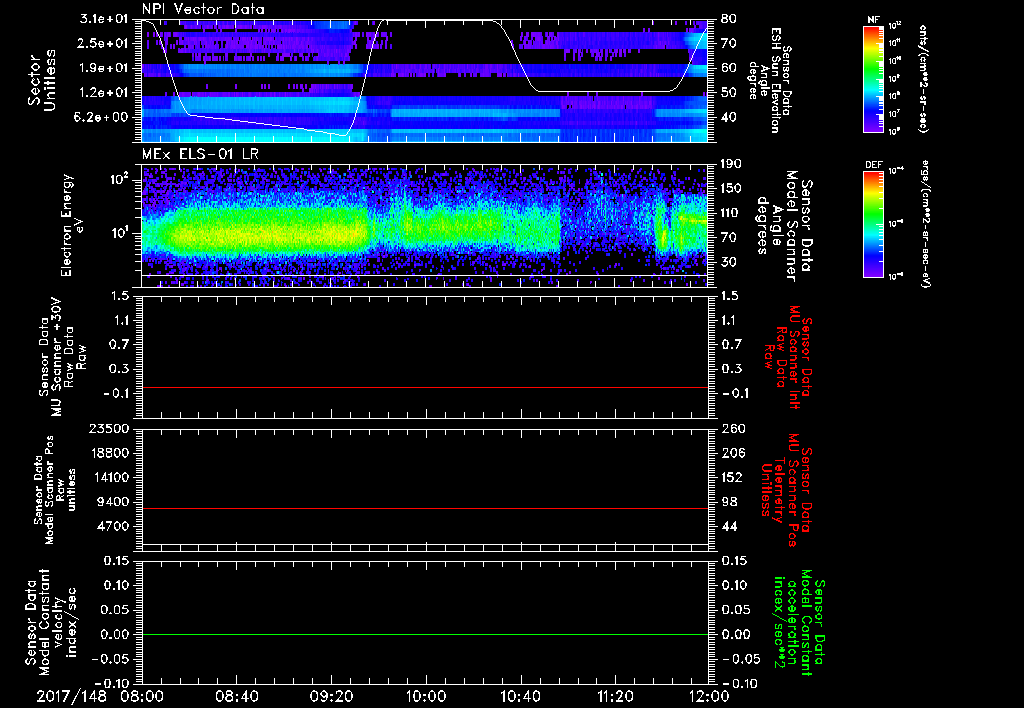Viewport: 1024px width, 708px height.
Task: Click the "260" telemetry tick label
Action: pyautogui.click(x=731, y=429)
